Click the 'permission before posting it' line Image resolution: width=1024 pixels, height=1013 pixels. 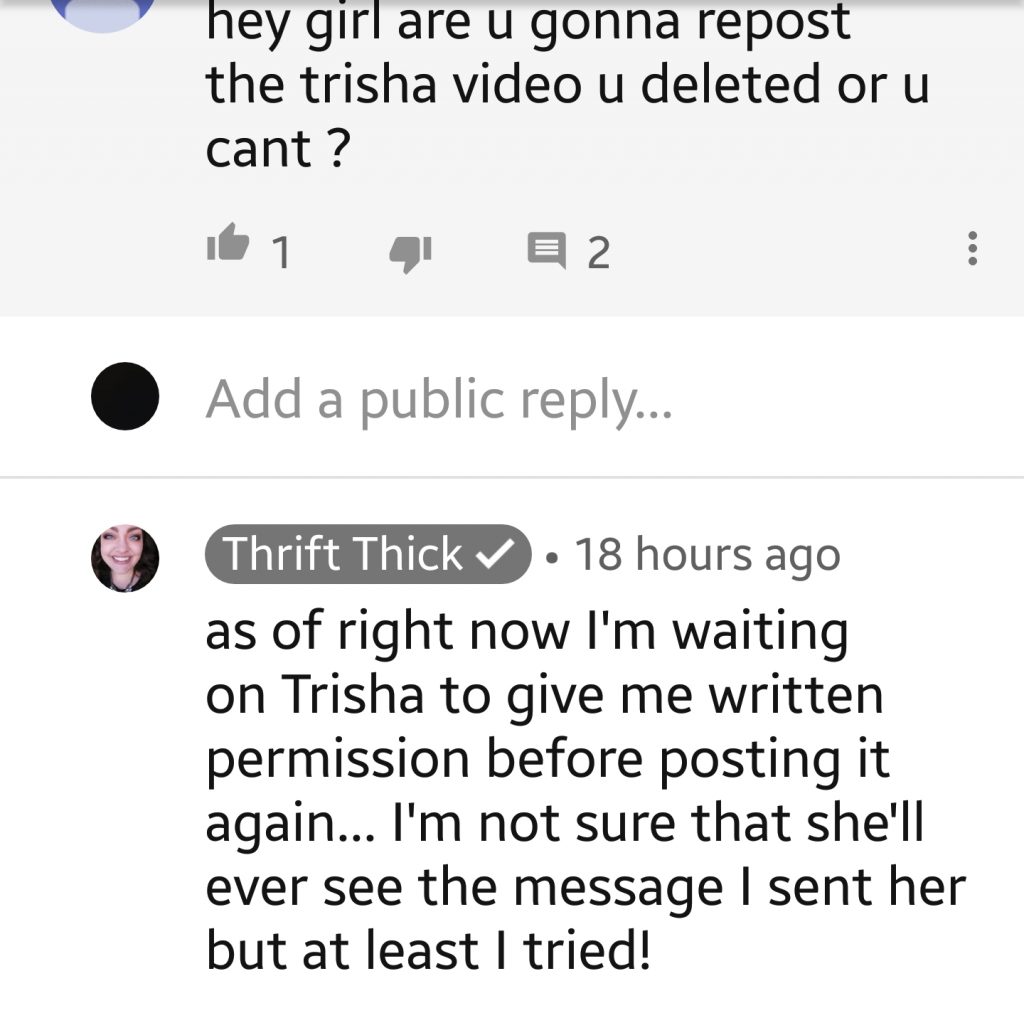coord(547,760)
